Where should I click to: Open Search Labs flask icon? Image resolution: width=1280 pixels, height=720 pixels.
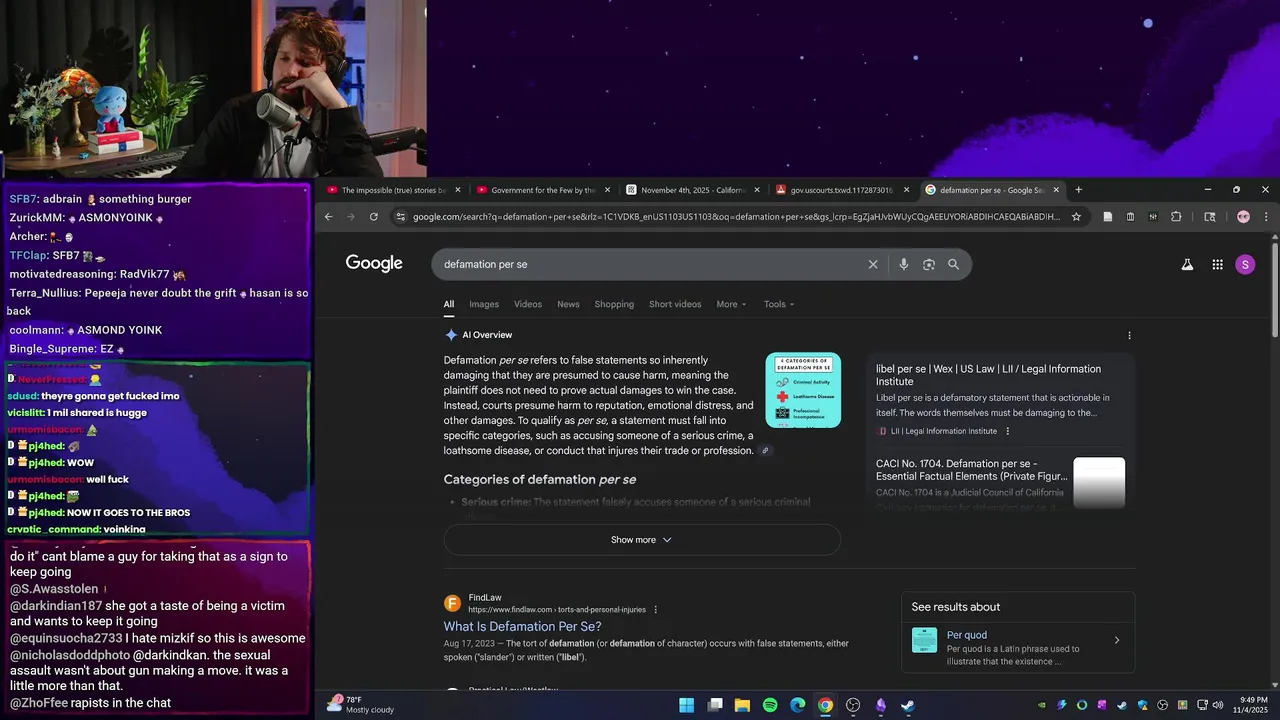[1187, 264]
